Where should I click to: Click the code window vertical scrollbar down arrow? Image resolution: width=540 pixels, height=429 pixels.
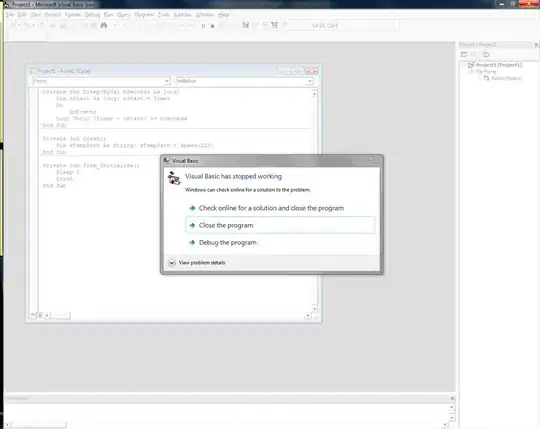(x=314, y=308)
